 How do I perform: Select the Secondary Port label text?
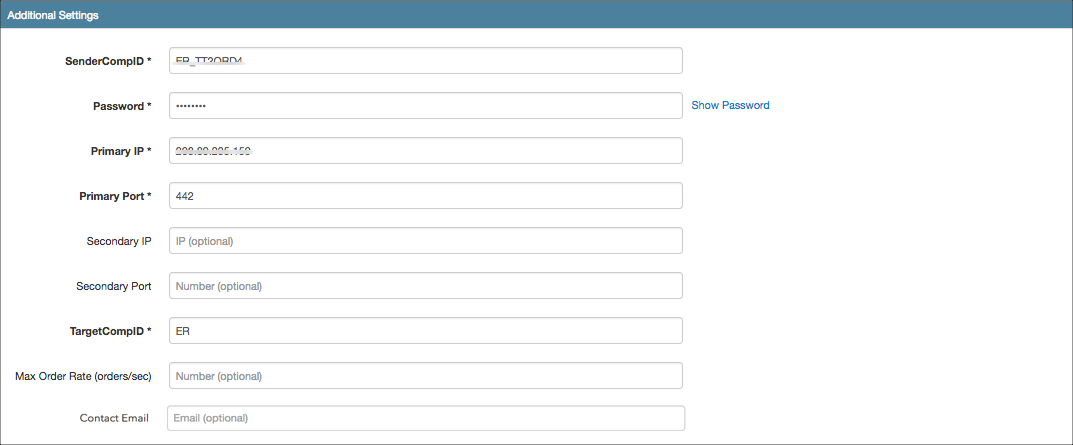(x=114, y=286)
